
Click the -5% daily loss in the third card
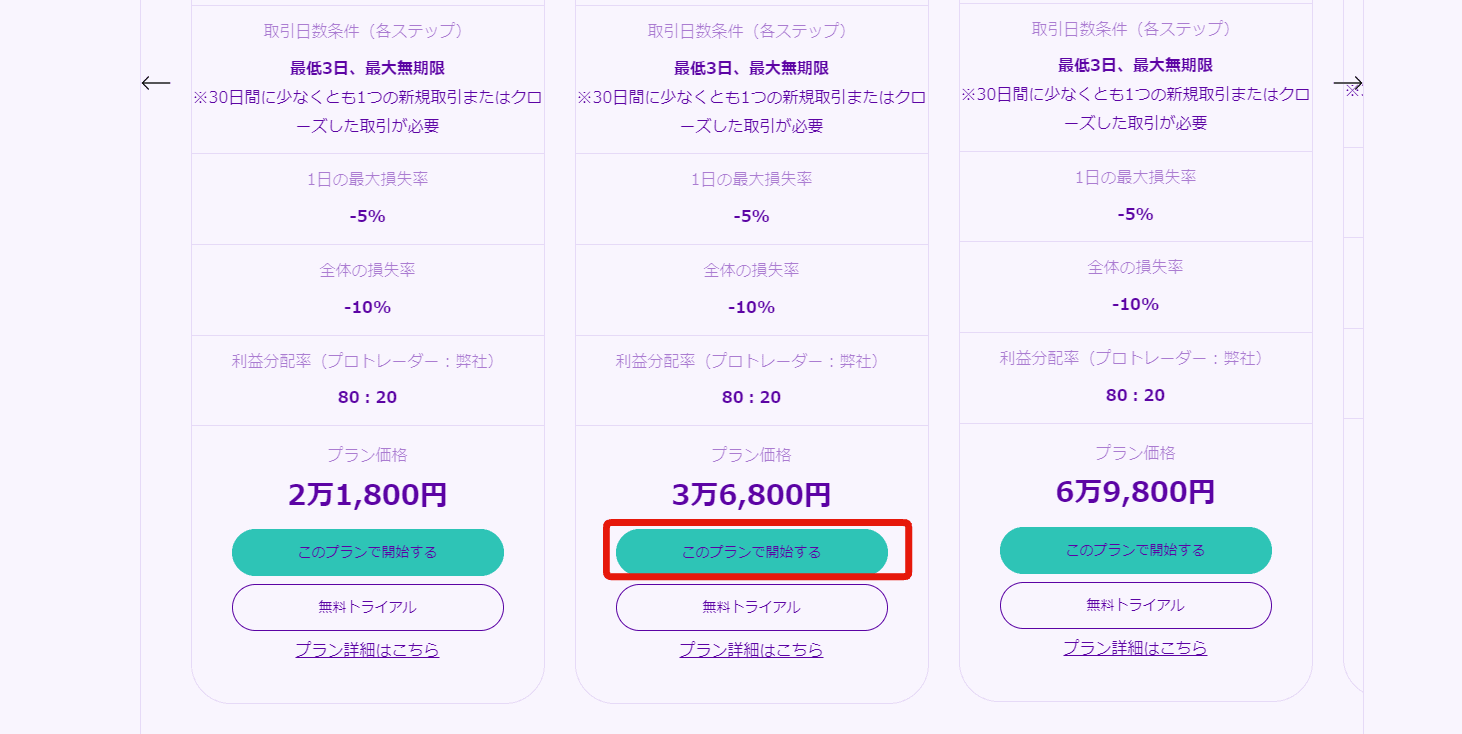pos(1135,214)
